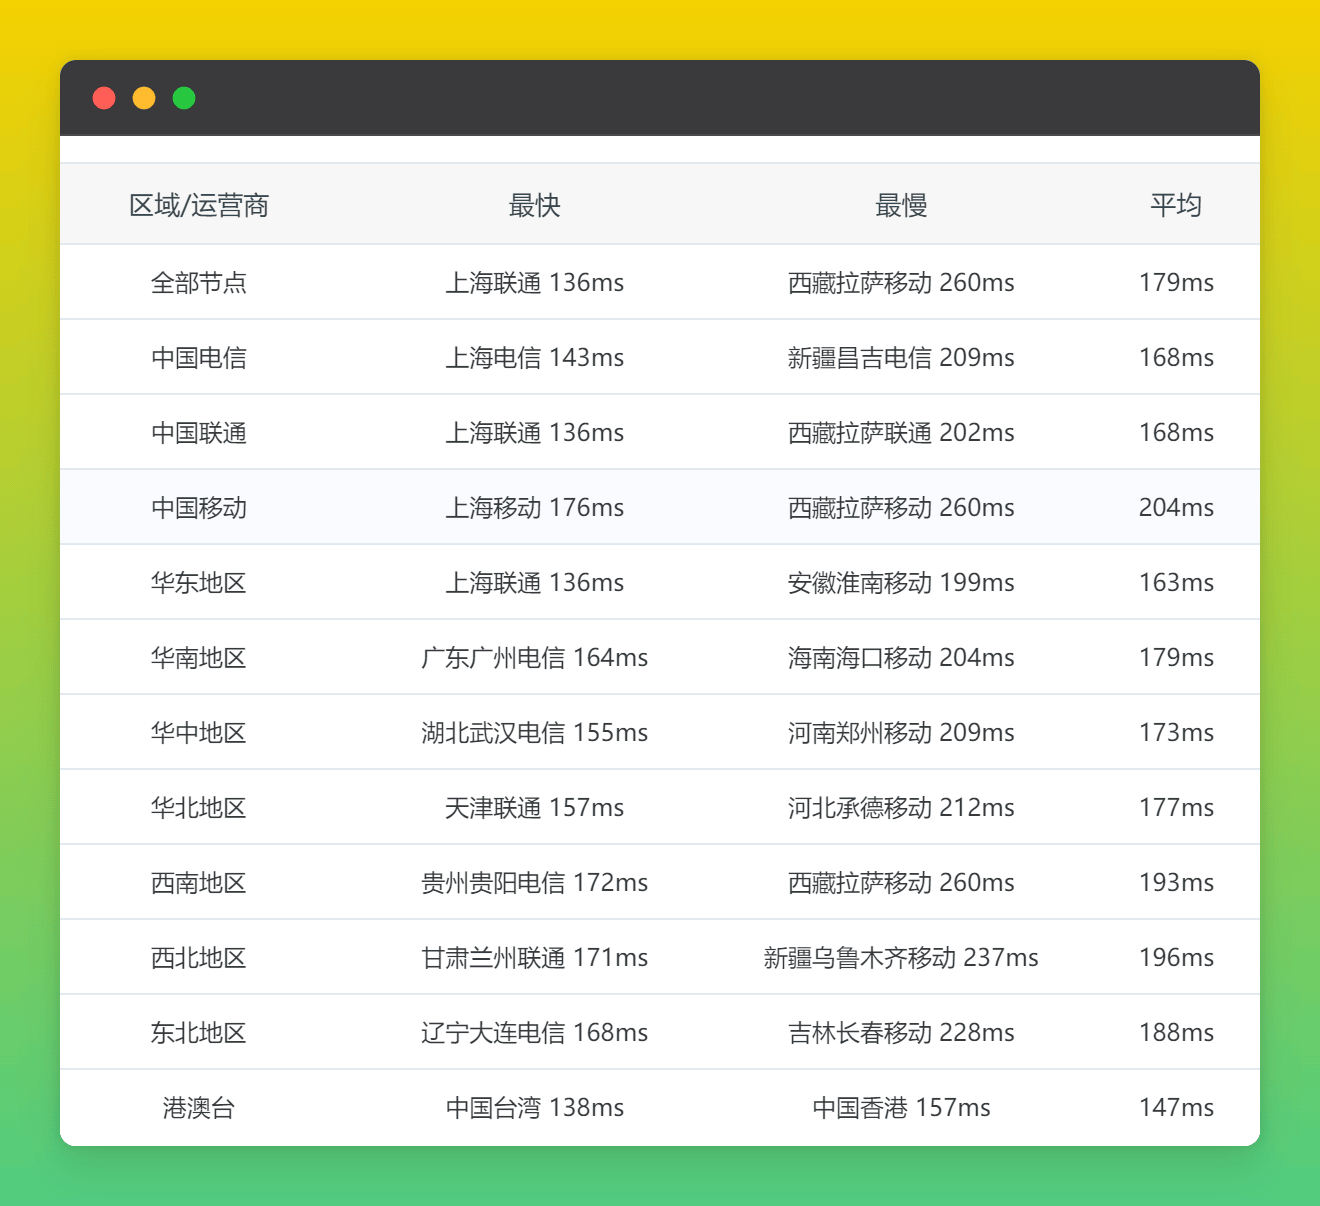Click 173ms average for 华中地区
Screen dimensions: 1320x1206
coord(1176,733)
